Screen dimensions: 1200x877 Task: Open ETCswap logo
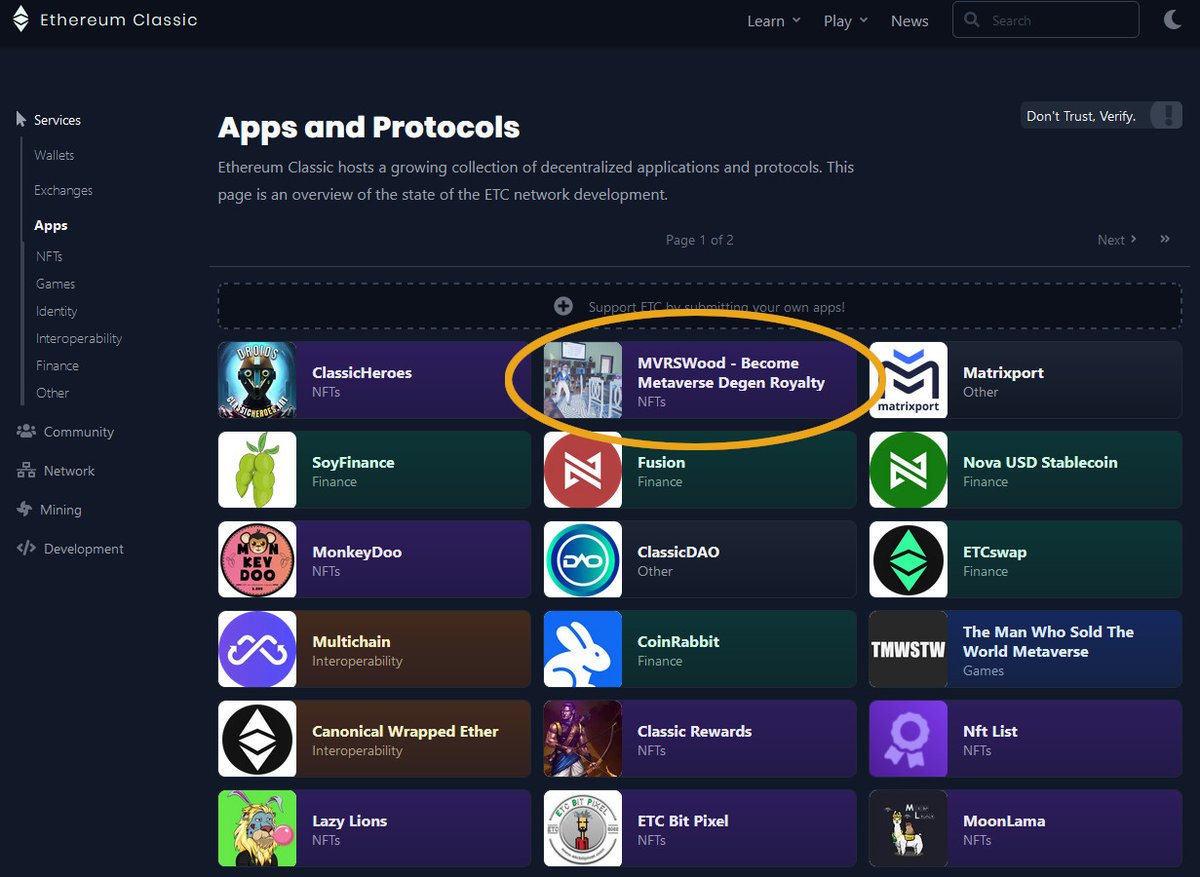point(908,560)
